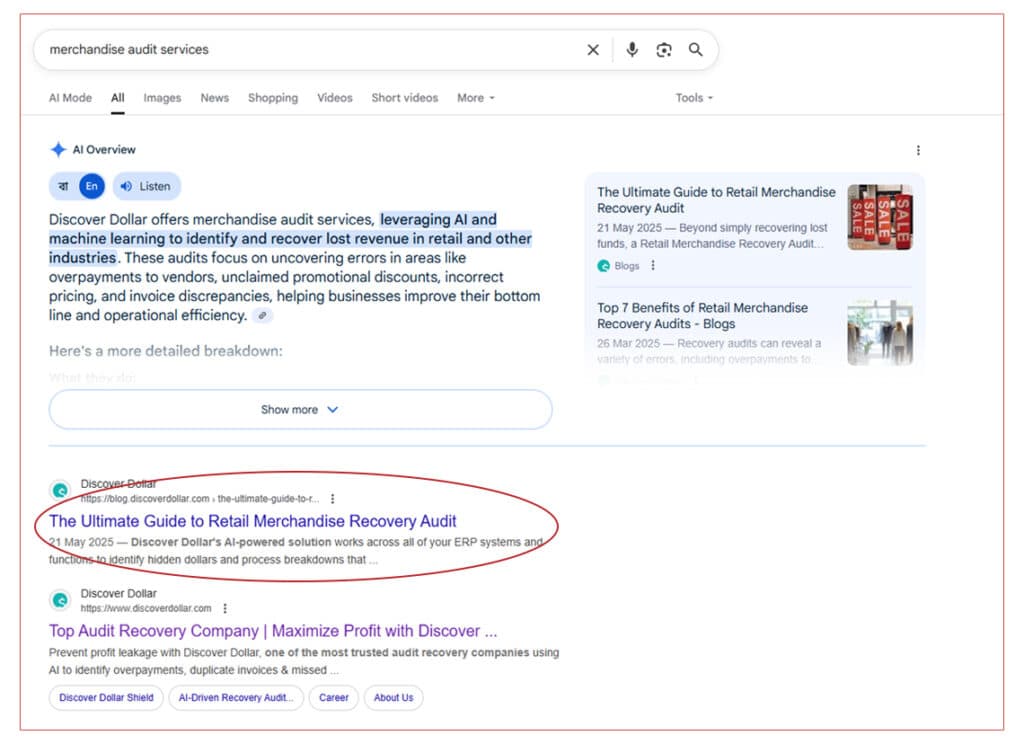
Task: Open Google Lens image search
Action: (x=664, y=50)
